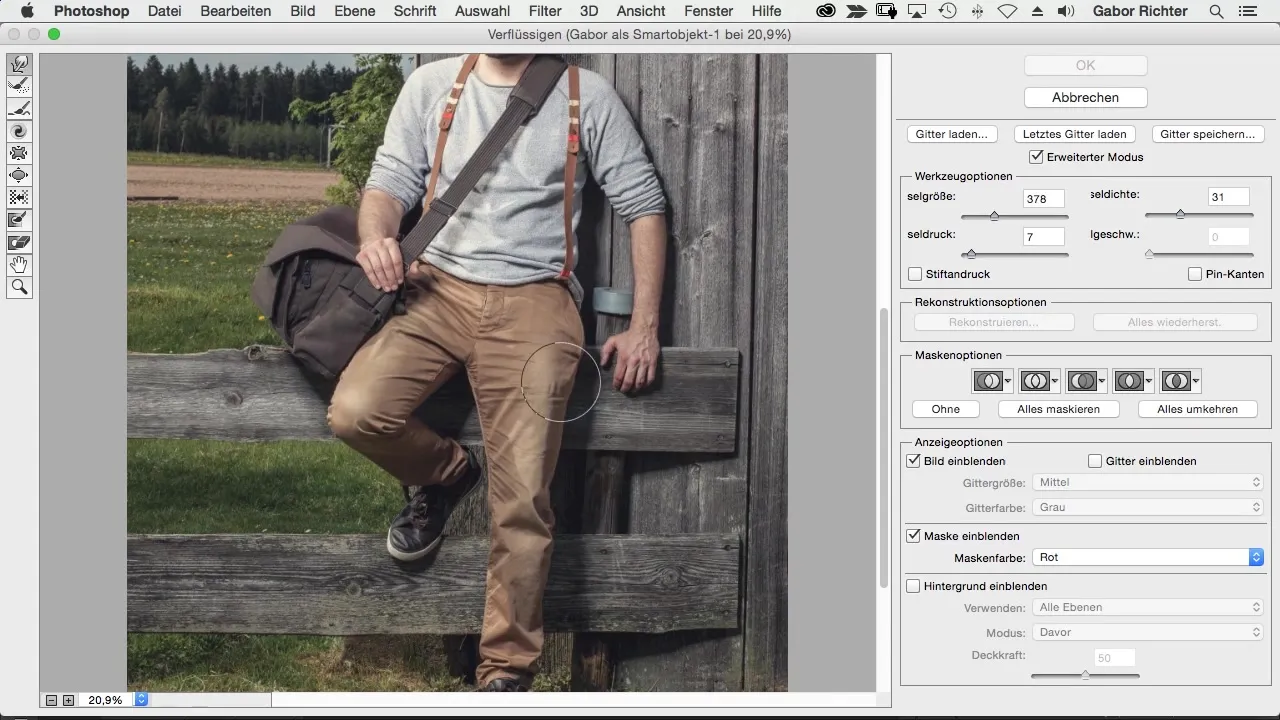The width and height of the screenshot is (1280, 720).
Task: Open the first mask option replace-selection dropdown
Action: pyautogui.click(x=992, y=381)
